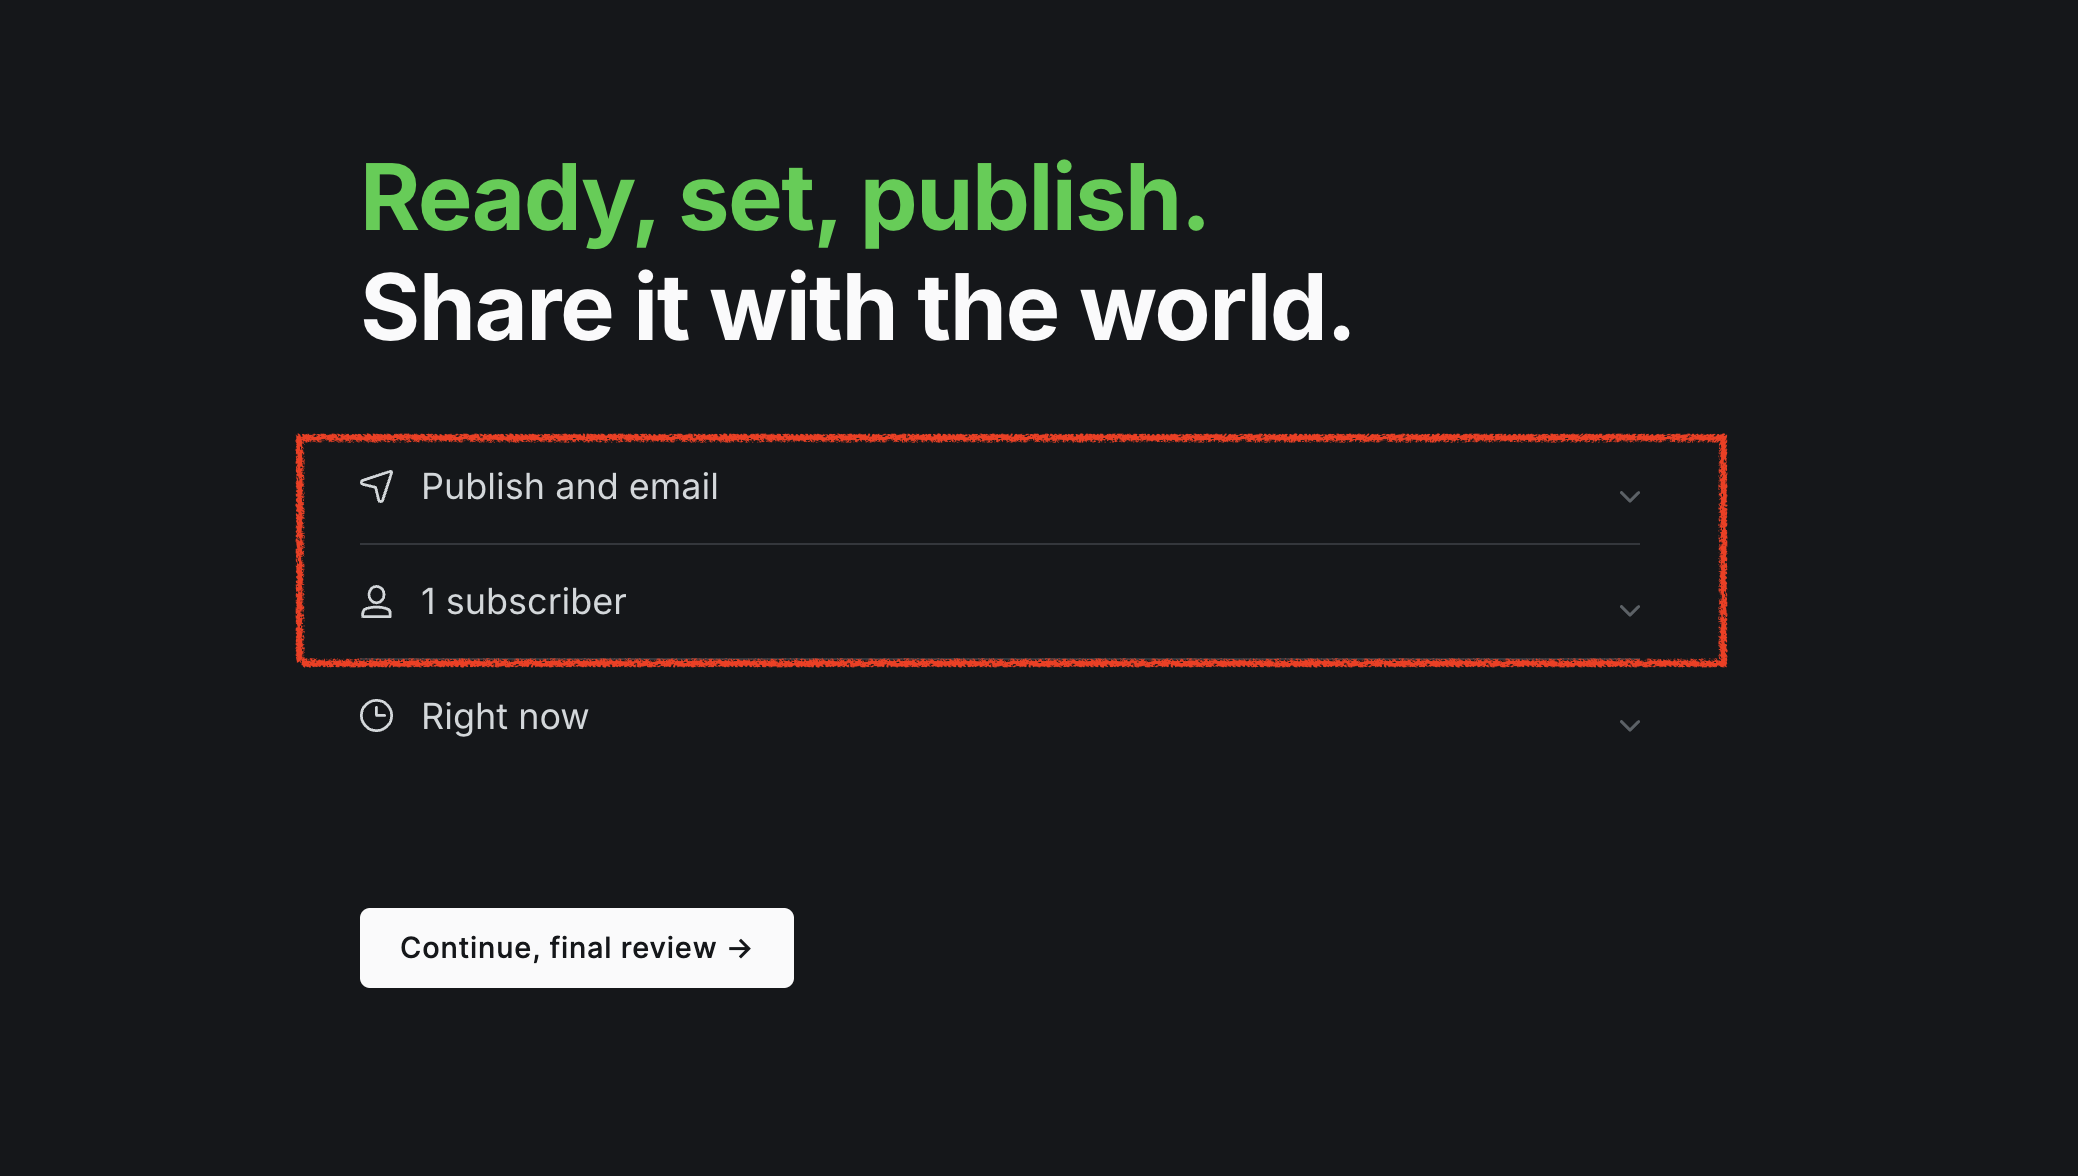
Task: Click the Share it with the world heading
Action: pyautogui.click(x=857, y=308)
